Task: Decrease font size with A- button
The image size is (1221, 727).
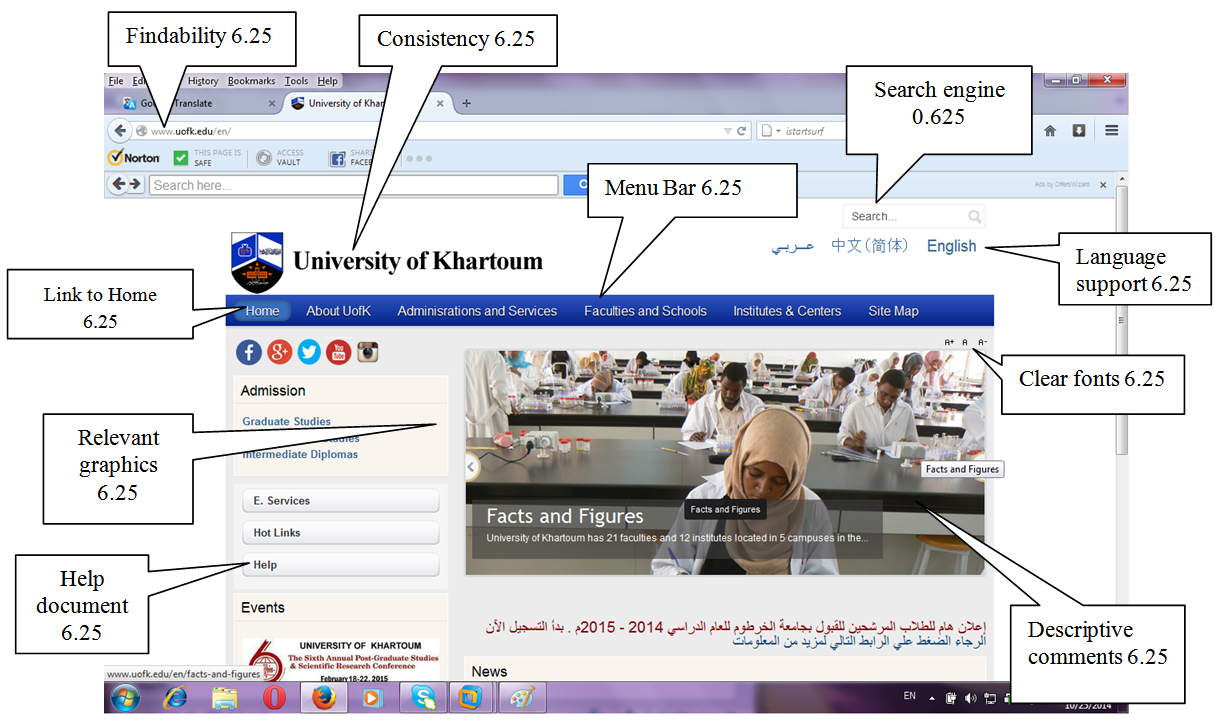Action: tap(982, 342)
